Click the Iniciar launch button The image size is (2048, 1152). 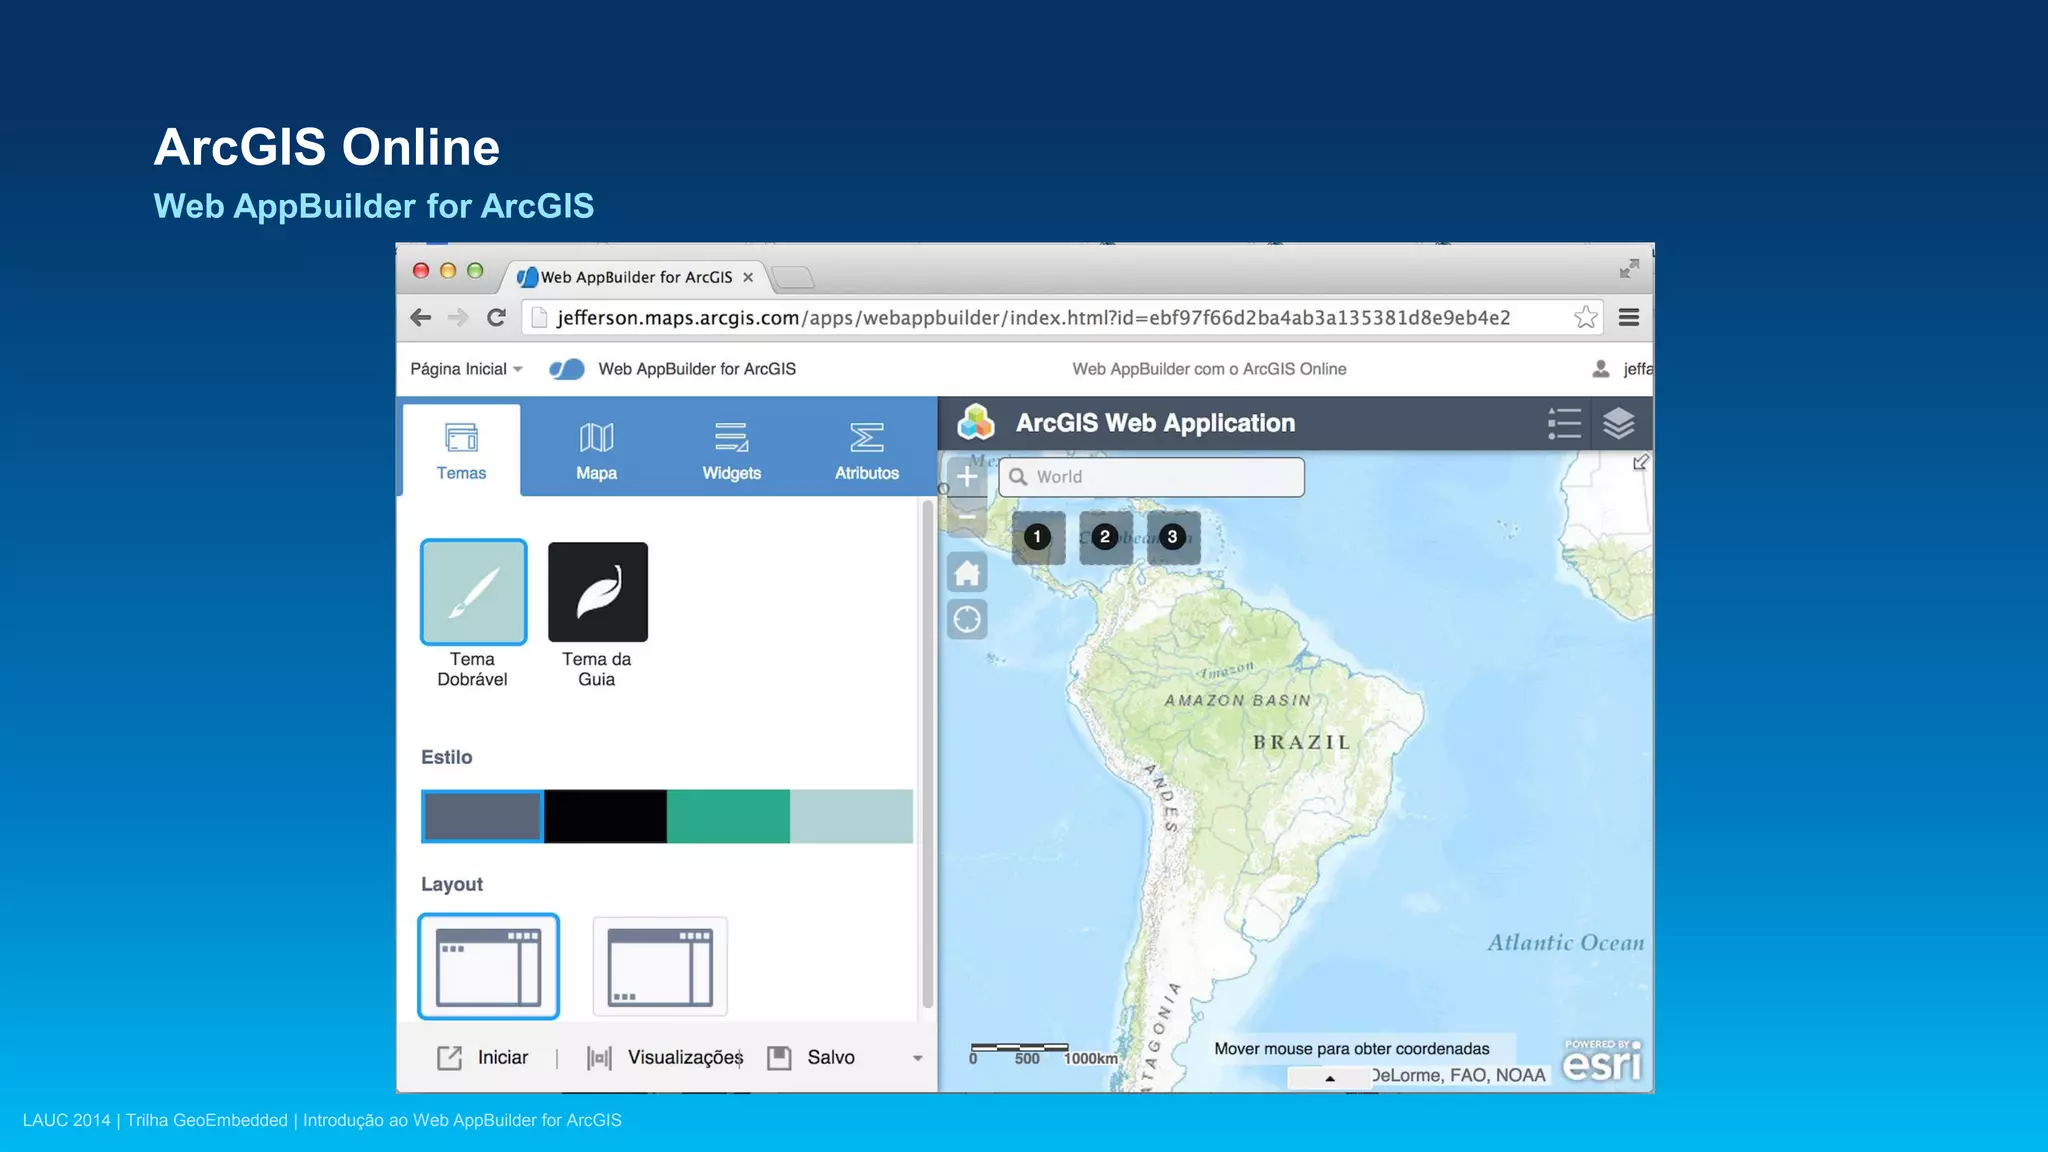[483, 1057]
